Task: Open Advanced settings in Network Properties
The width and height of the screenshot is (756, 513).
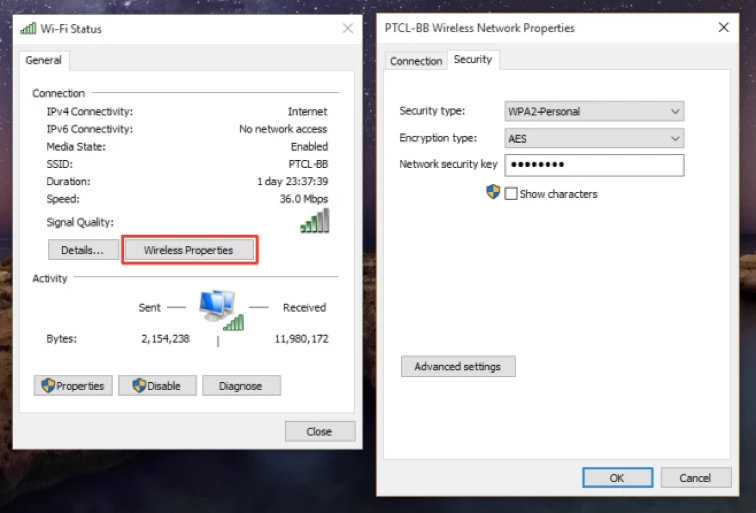Action: click(x=458, y=366)
